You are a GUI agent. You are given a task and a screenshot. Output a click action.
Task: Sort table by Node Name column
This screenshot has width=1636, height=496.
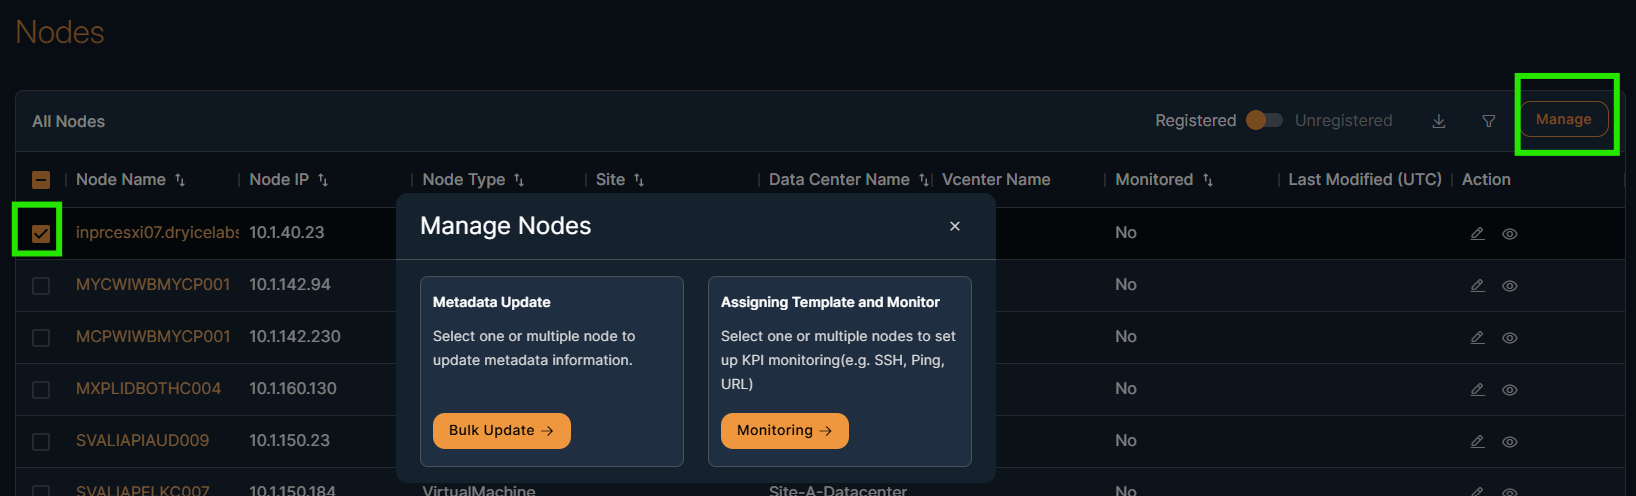(x=180, y=180)
